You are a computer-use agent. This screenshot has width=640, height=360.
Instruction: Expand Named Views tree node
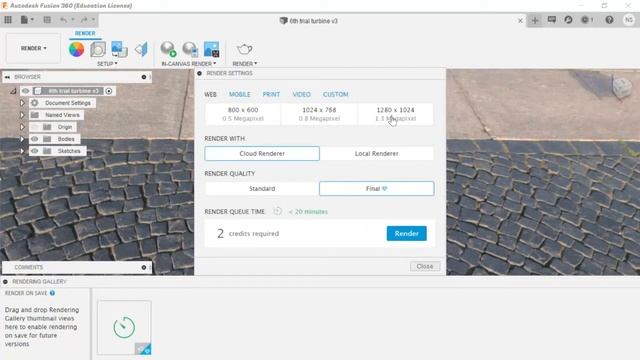22,115
